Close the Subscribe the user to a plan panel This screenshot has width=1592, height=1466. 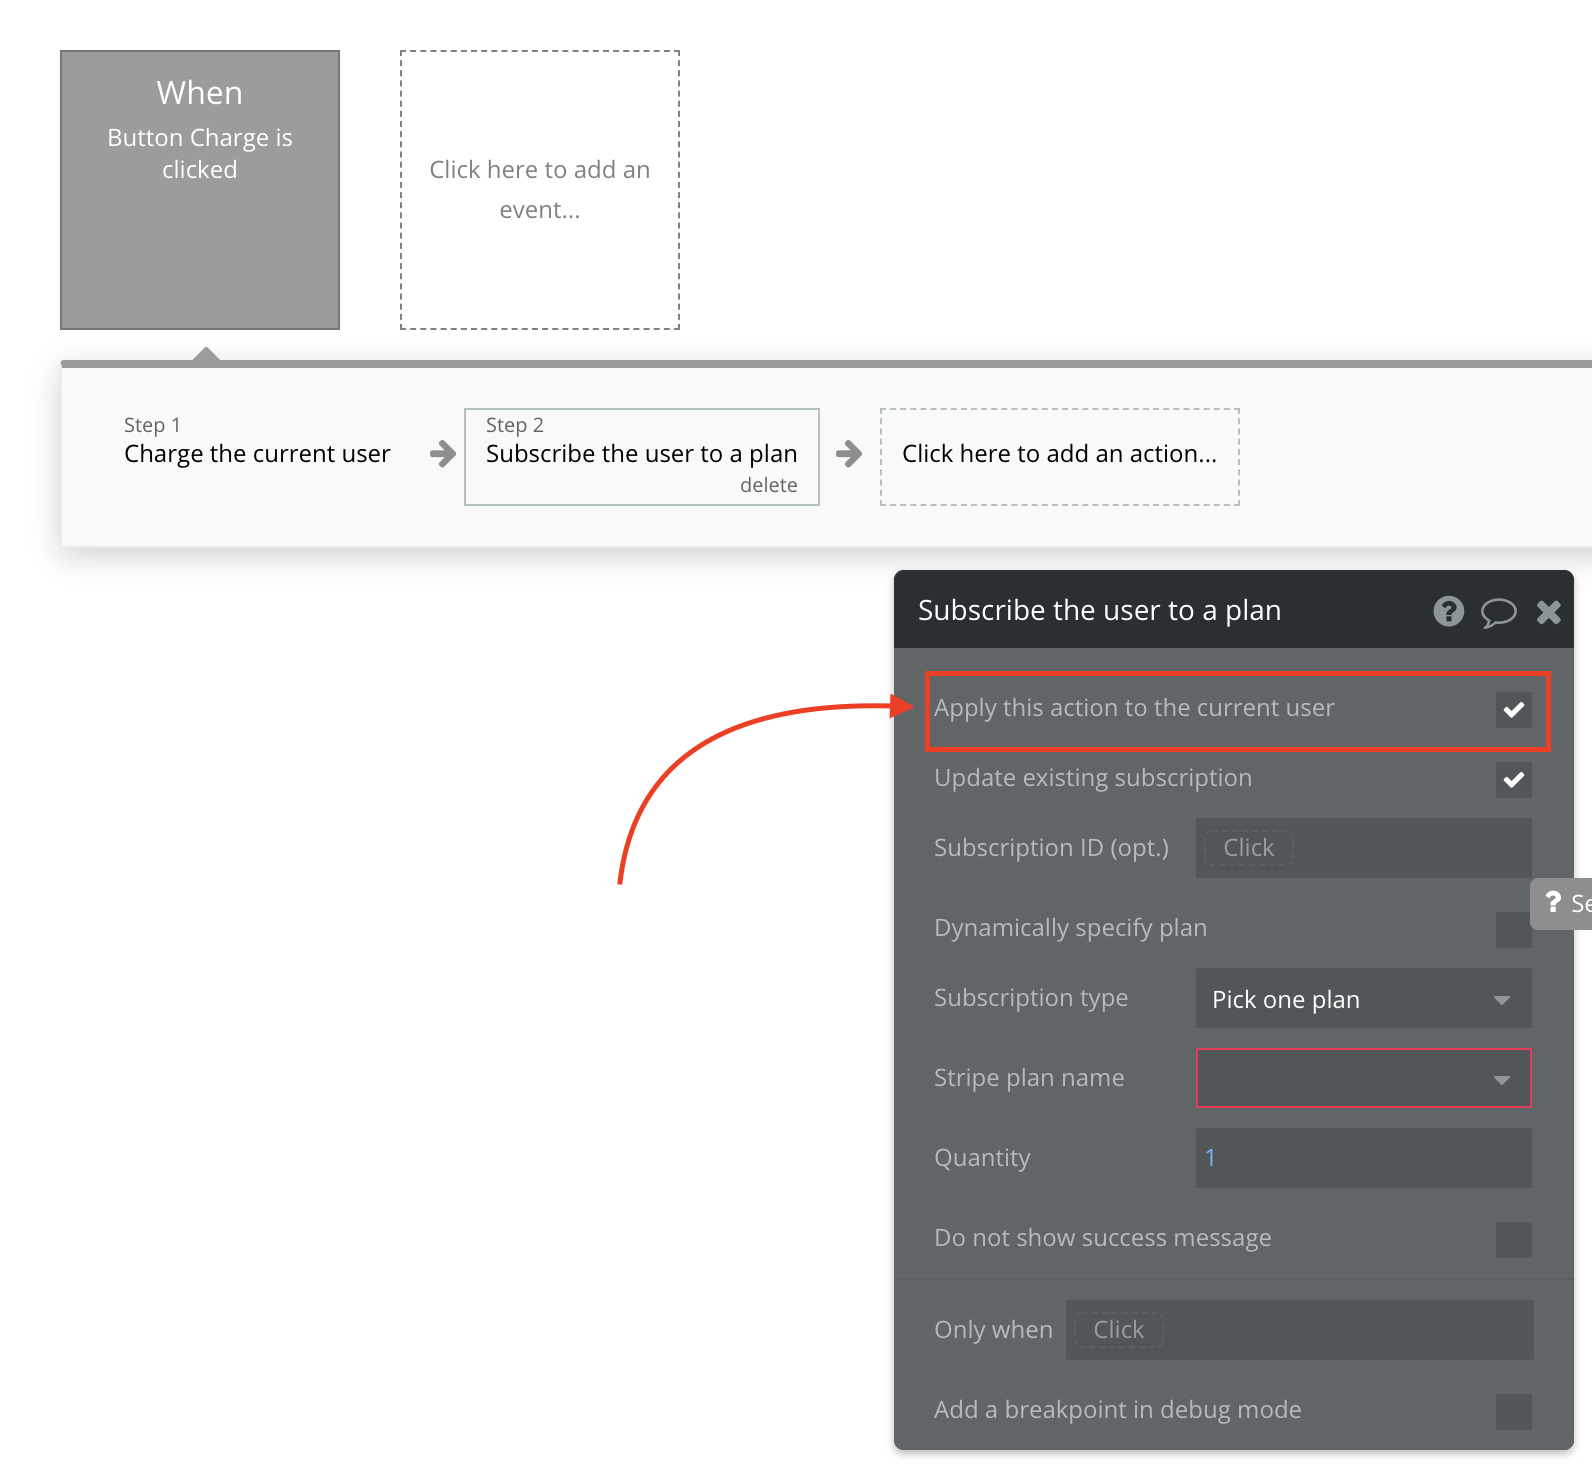pyautogui.click(x=1548, y=612)
